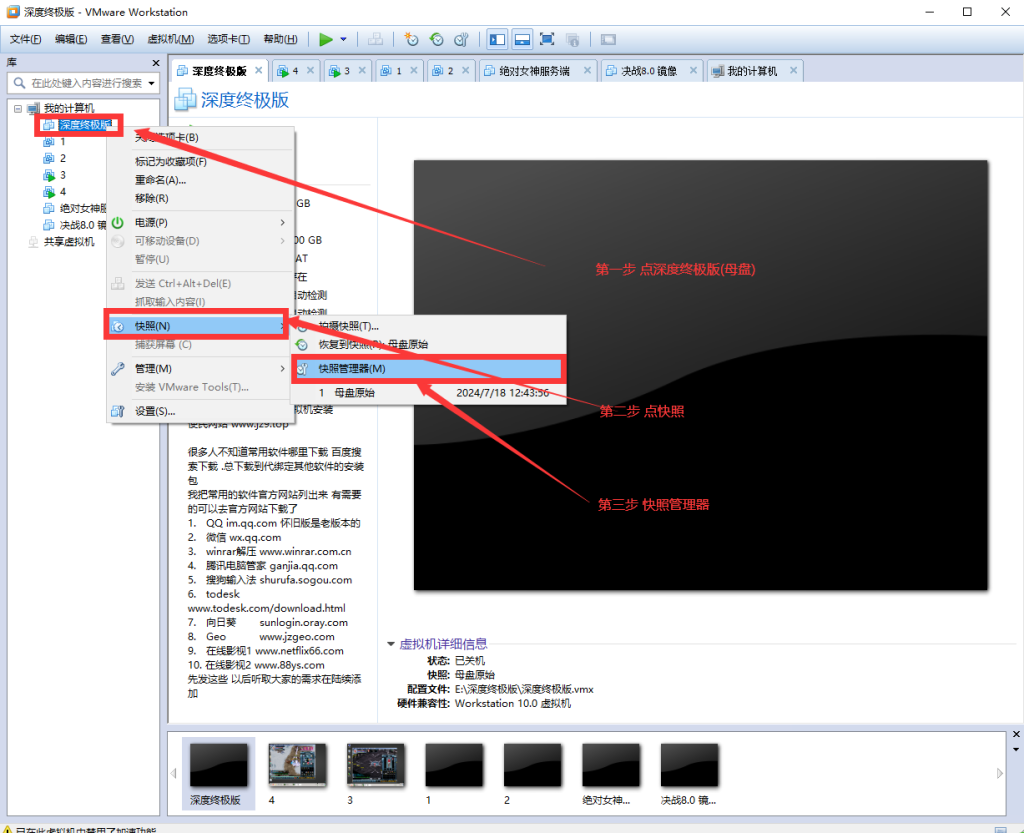The width and height of the screenshot is (1024, 833).
Task: Open the 编辑(E) menu
Action: pos(71,39)
